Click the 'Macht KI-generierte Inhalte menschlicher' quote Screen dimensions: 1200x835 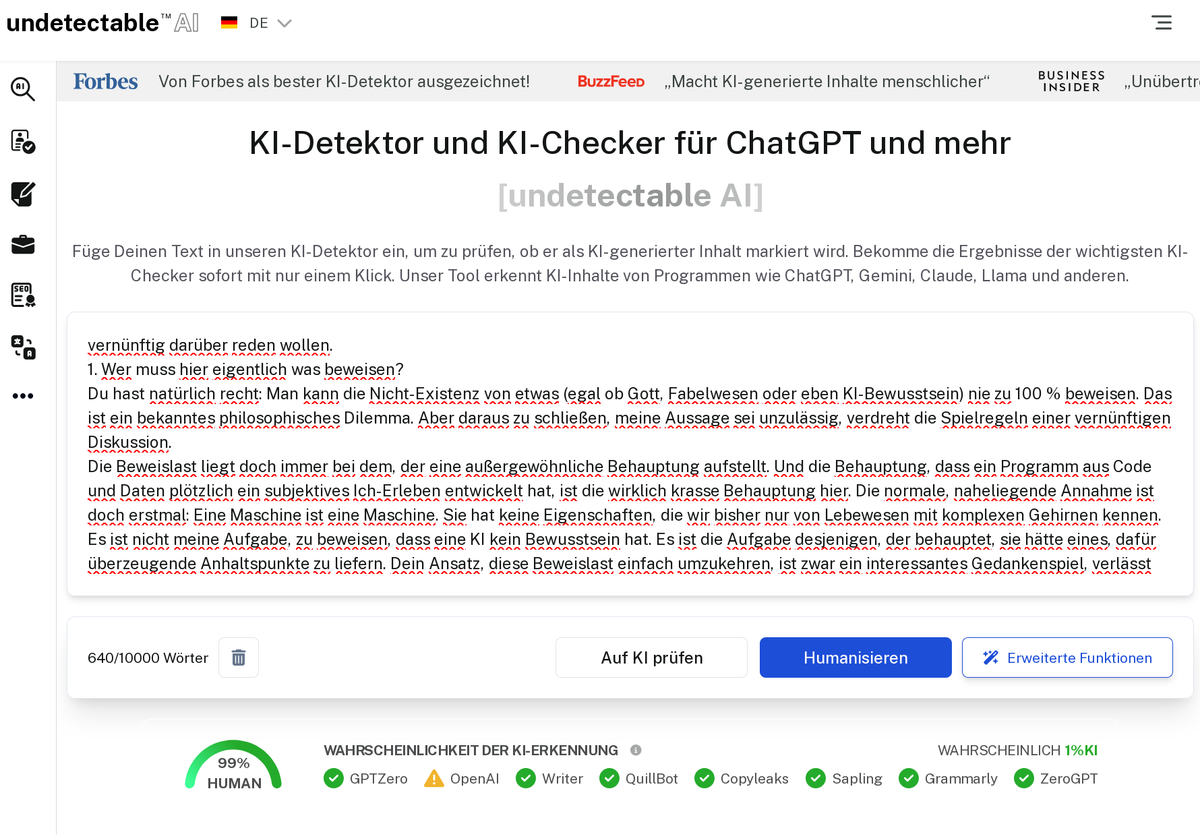(827, 81)
